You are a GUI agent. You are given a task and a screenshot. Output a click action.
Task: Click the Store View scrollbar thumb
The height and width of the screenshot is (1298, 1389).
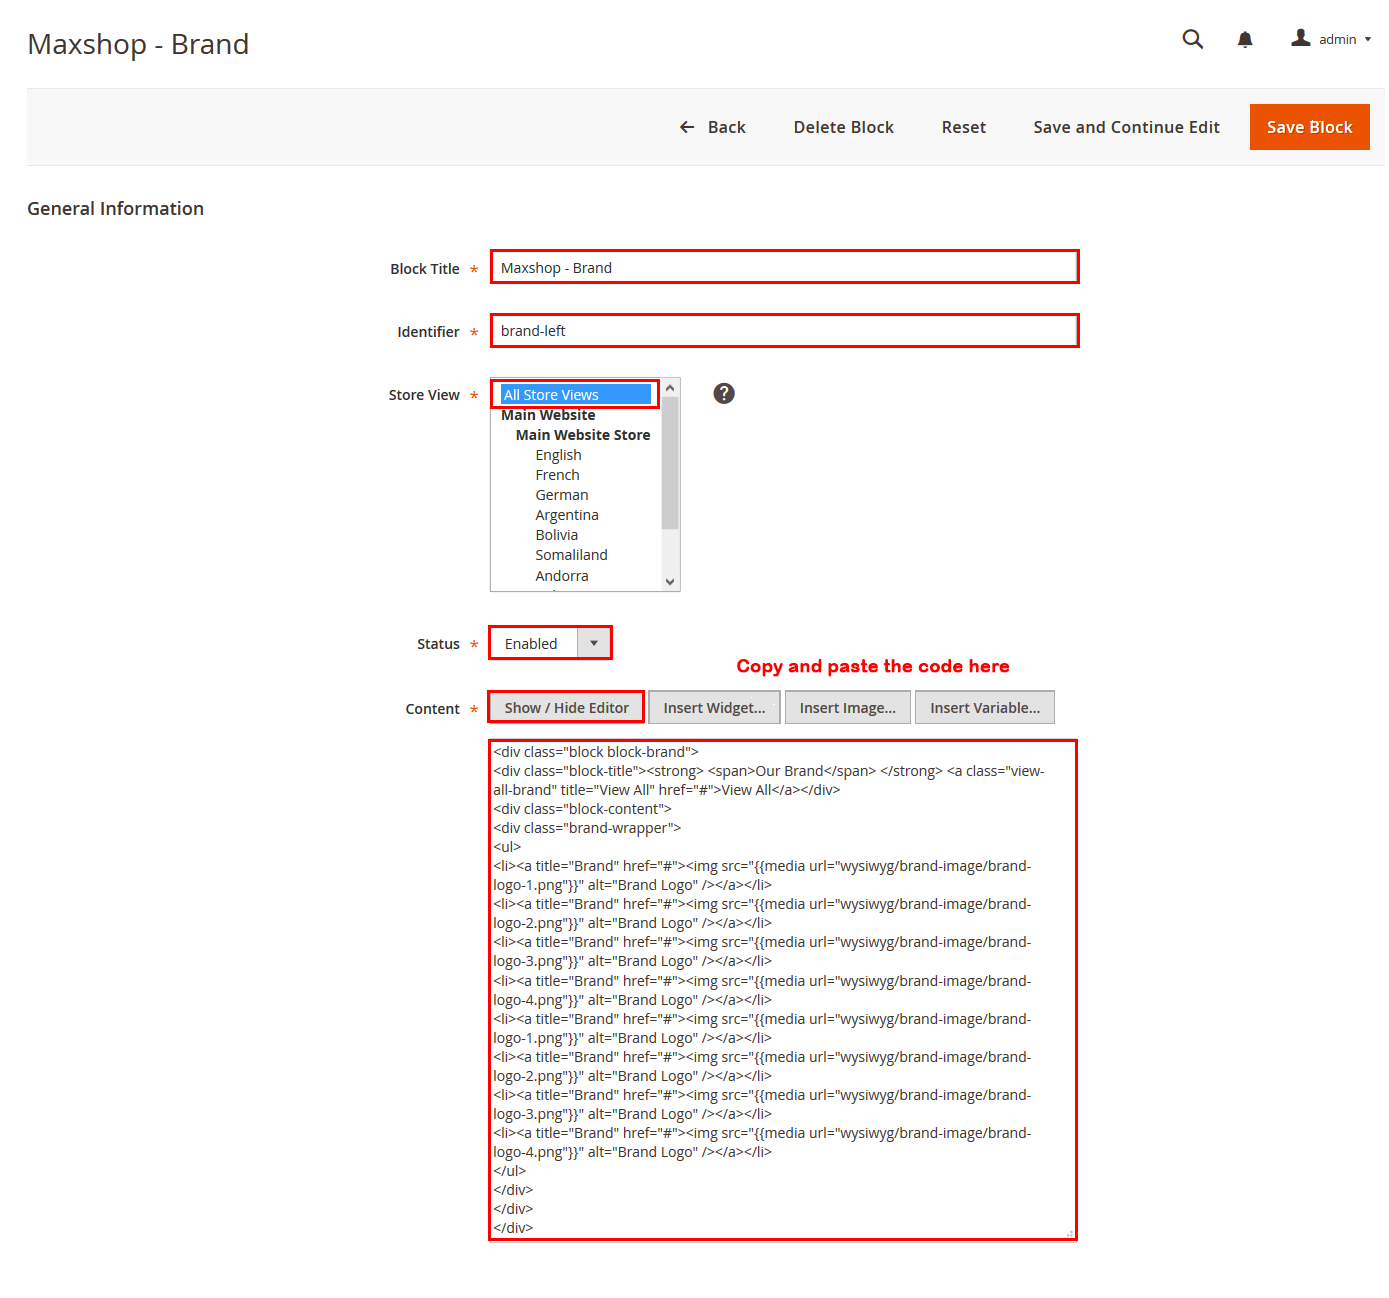pos(670,462)
